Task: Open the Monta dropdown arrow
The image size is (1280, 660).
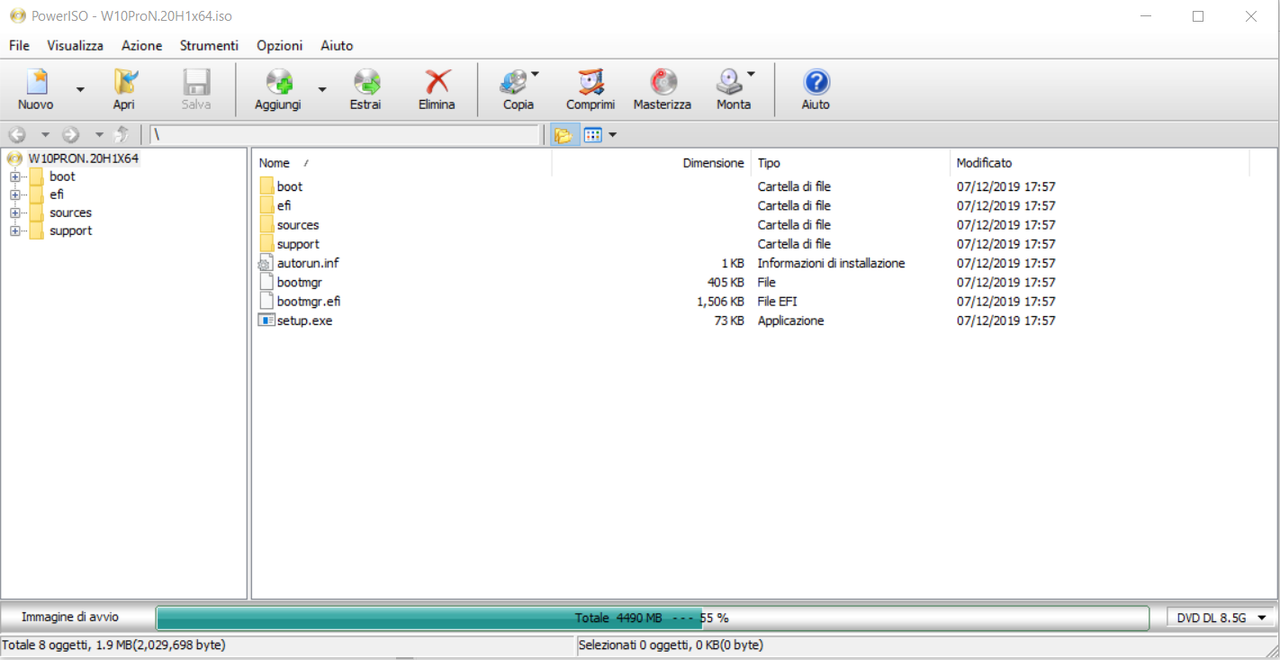Action: [x=751, y=74]
